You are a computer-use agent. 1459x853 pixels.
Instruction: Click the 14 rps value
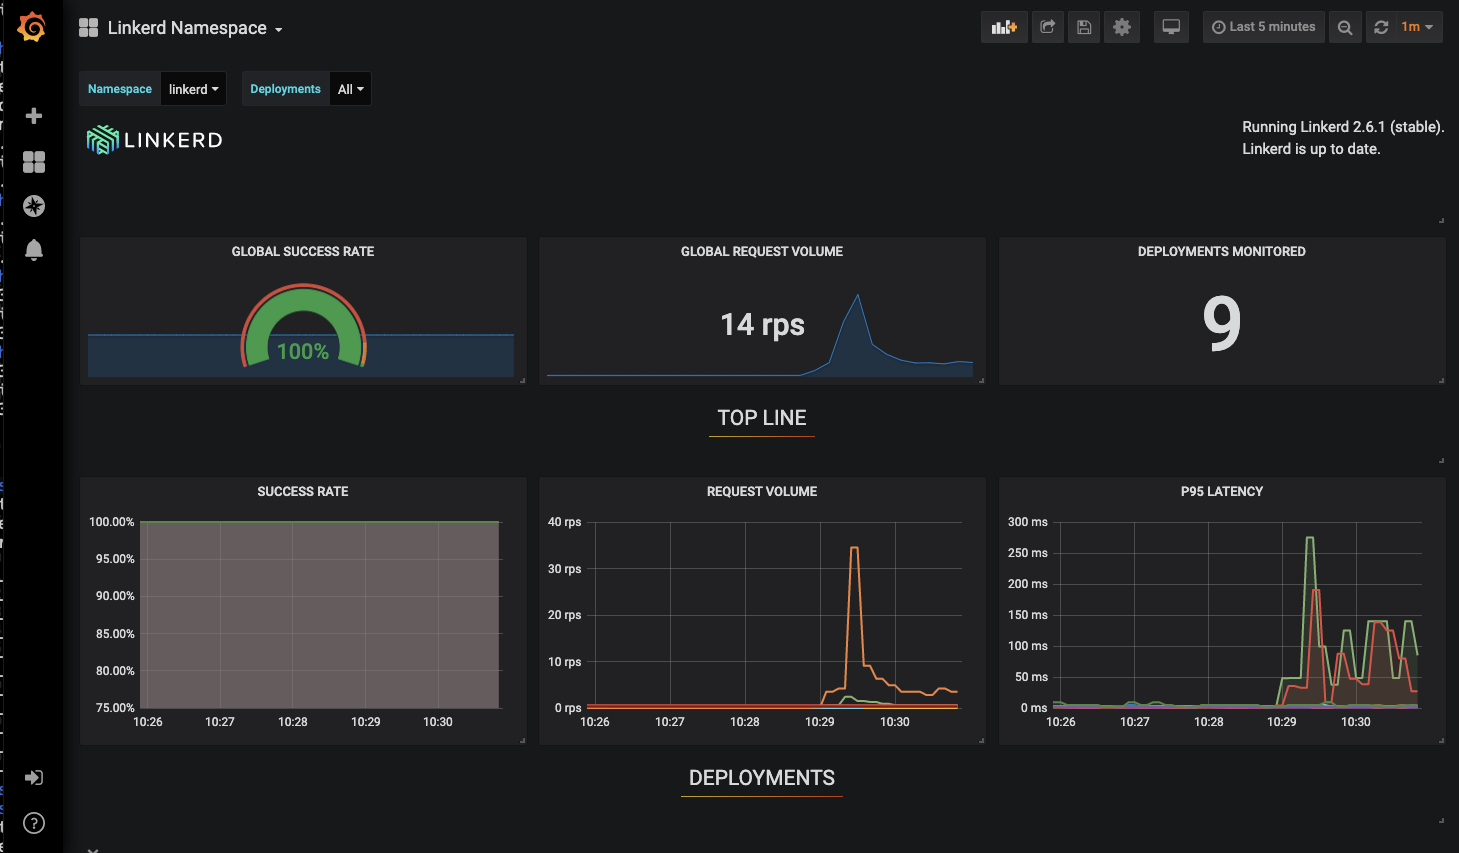tap(762, 325)
